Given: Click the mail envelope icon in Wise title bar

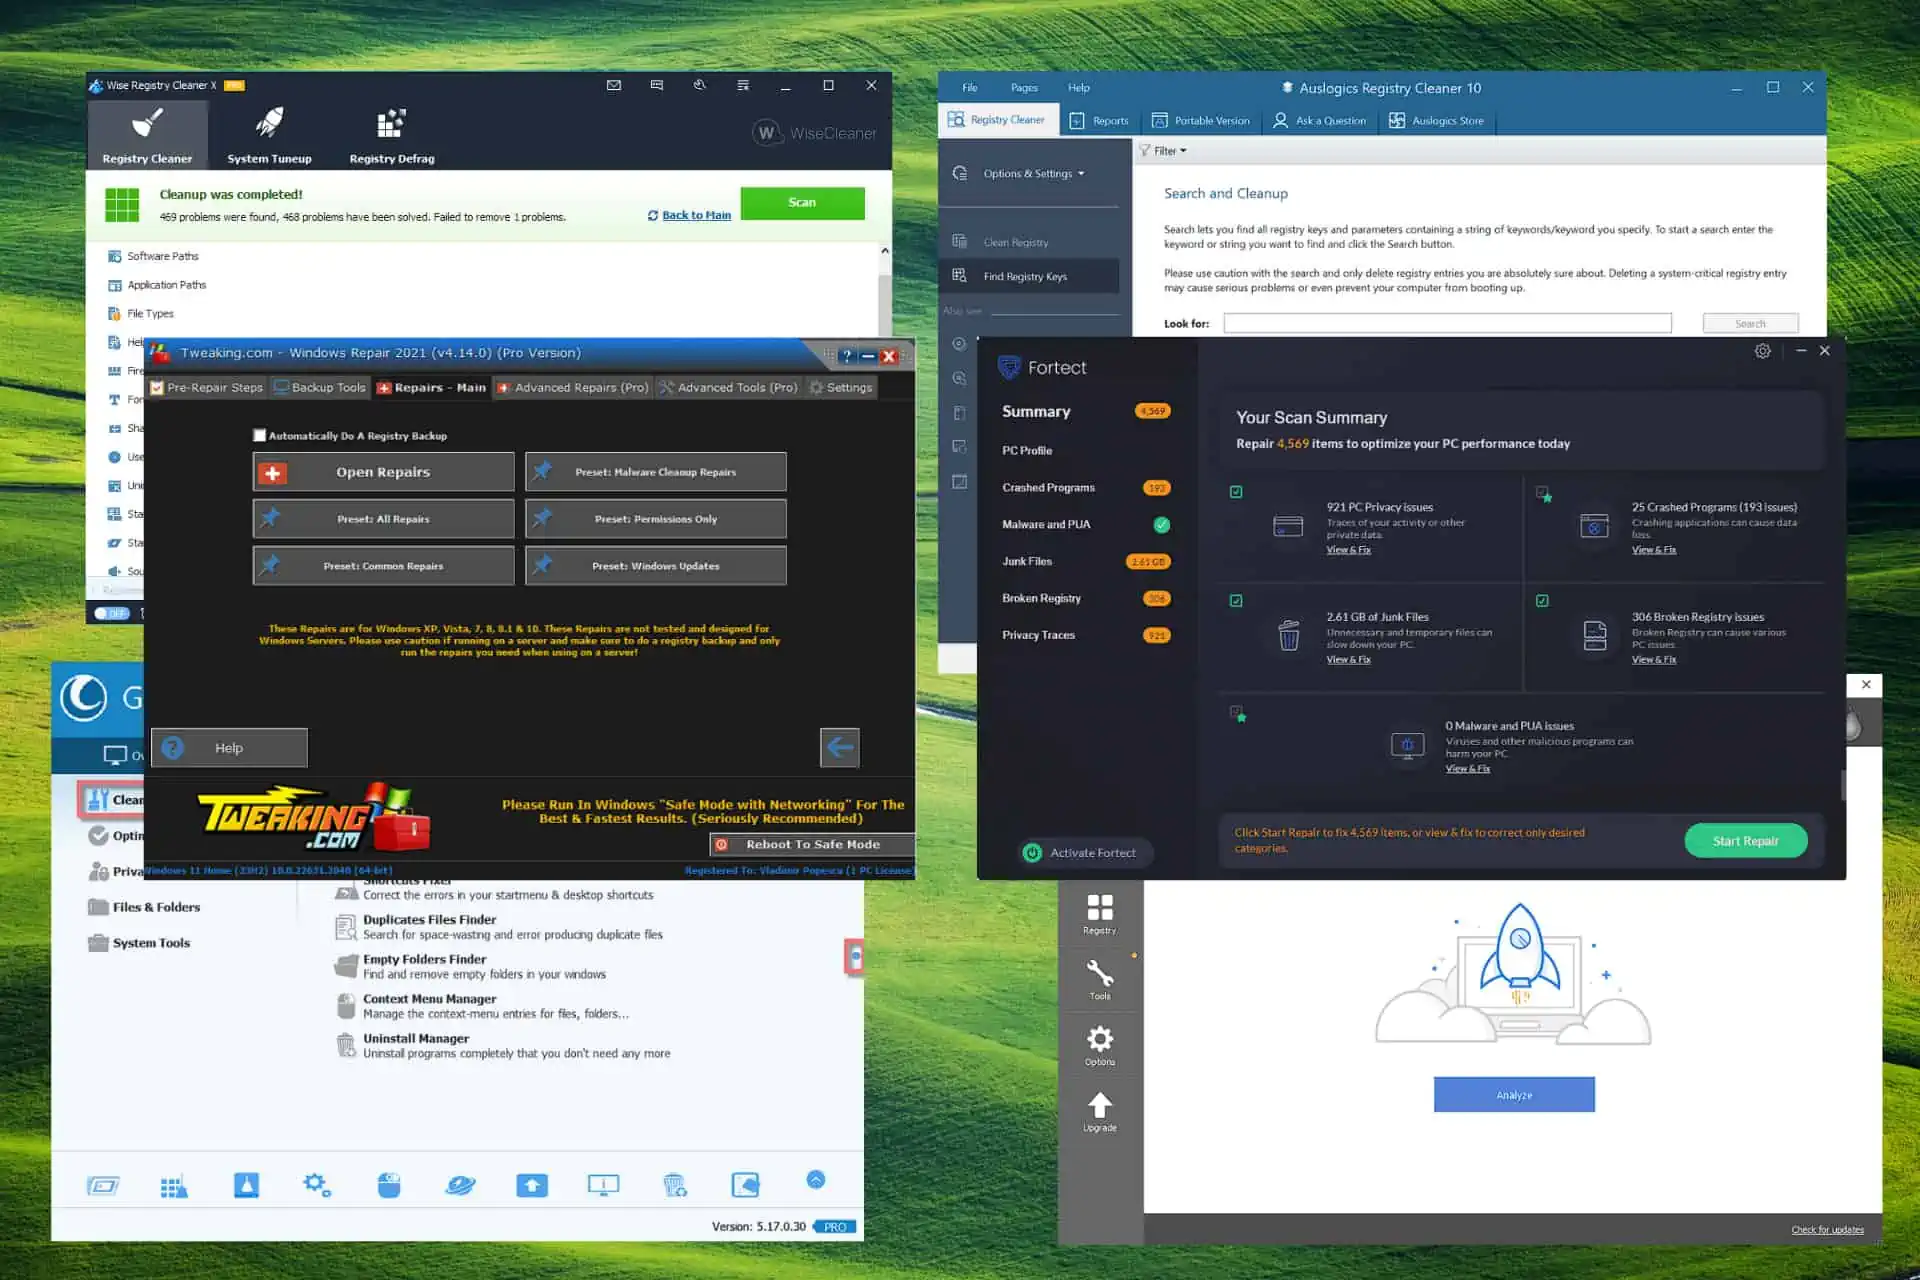Looking at the screenshot, I should click(614, 85).
